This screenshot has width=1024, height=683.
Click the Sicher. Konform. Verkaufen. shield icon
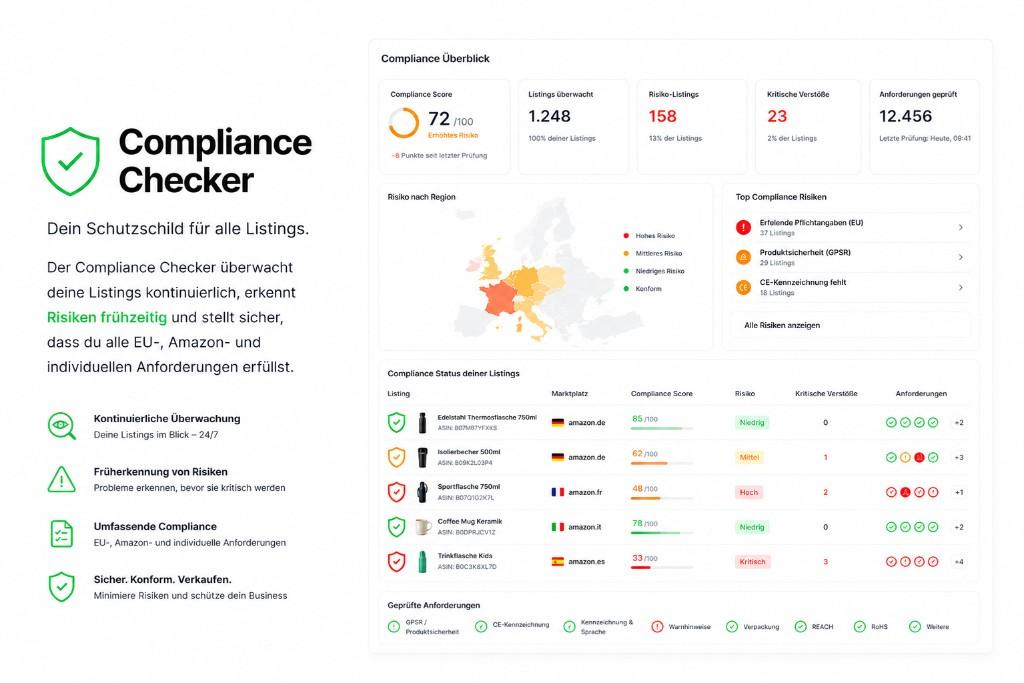[x=61, y=586]
